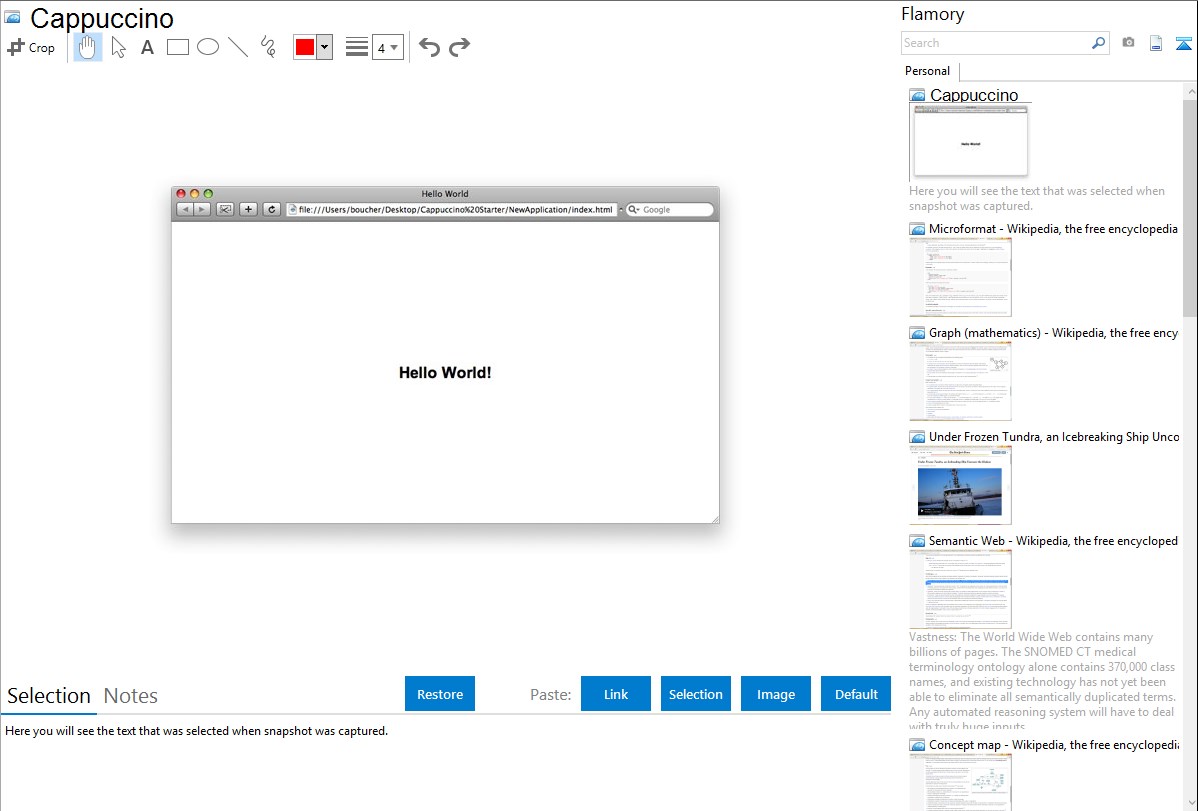The height and width of the screenshot is (811, 1198).
Task: Paste as Image button
Action: click(775, 694)
